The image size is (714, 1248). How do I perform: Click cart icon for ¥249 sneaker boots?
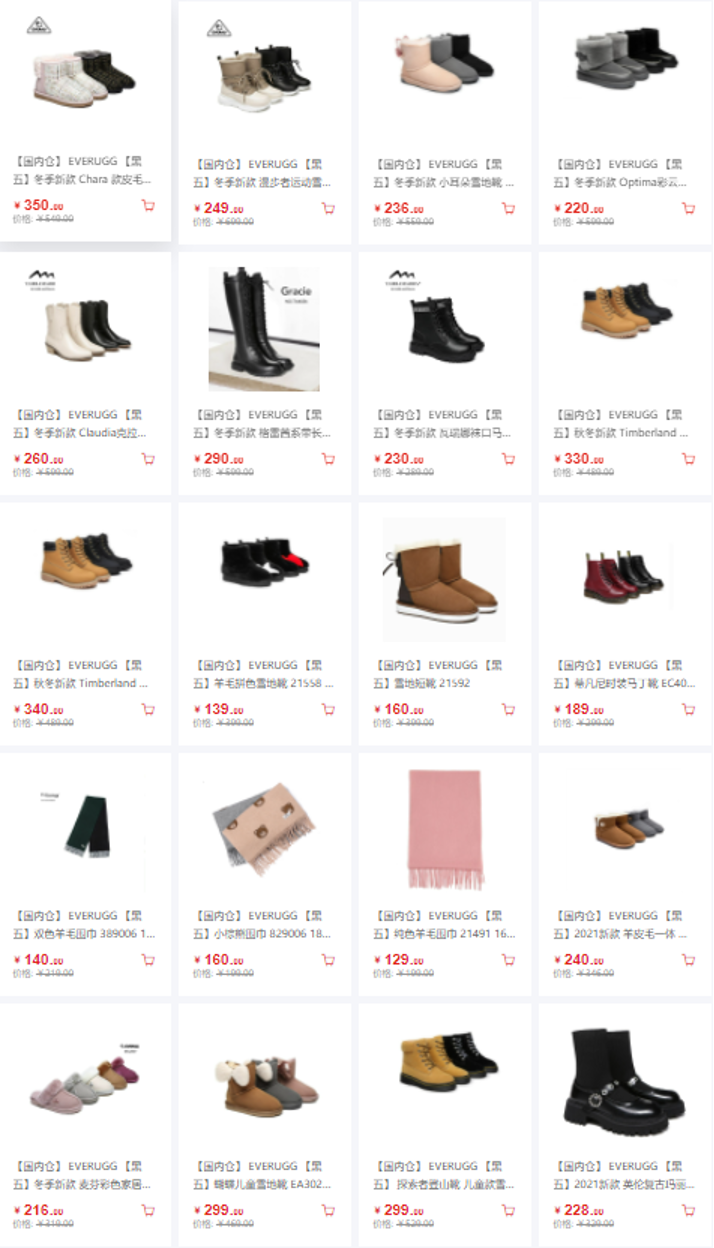point(328,208)
